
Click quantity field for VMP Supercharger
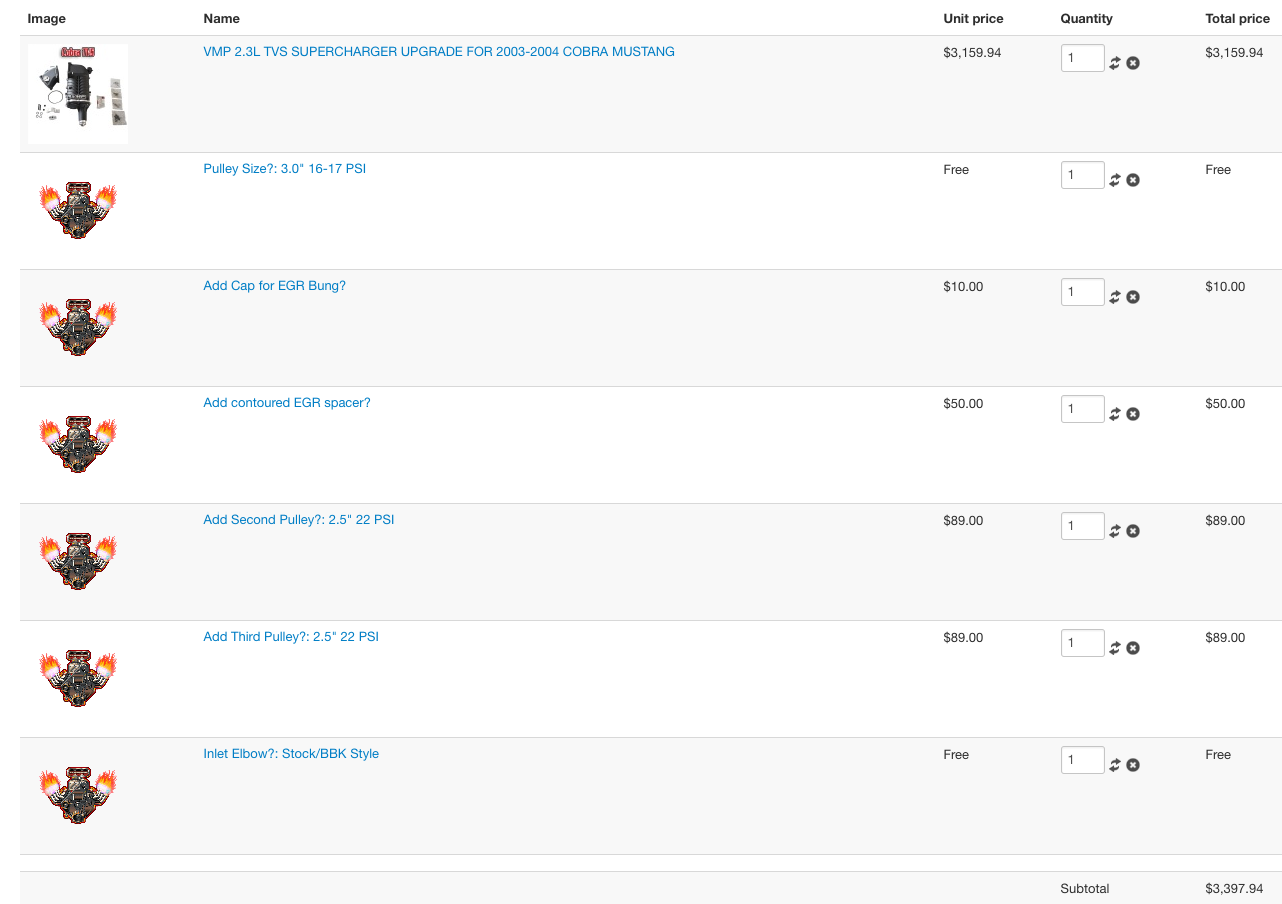(x=1082, y=59)
